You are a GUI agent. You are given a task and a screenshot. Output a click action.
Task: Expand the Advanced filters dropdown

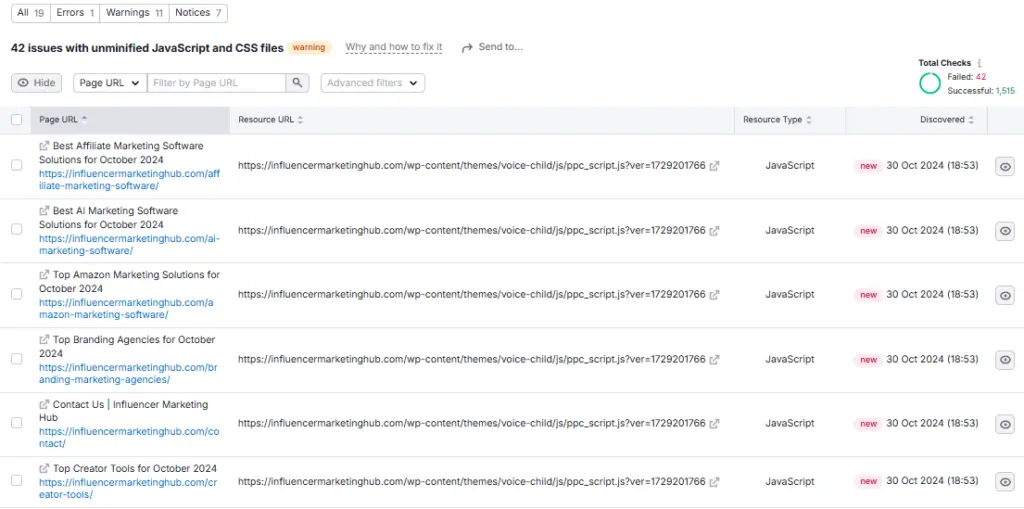pyautogui.click(x=372, y=83)
